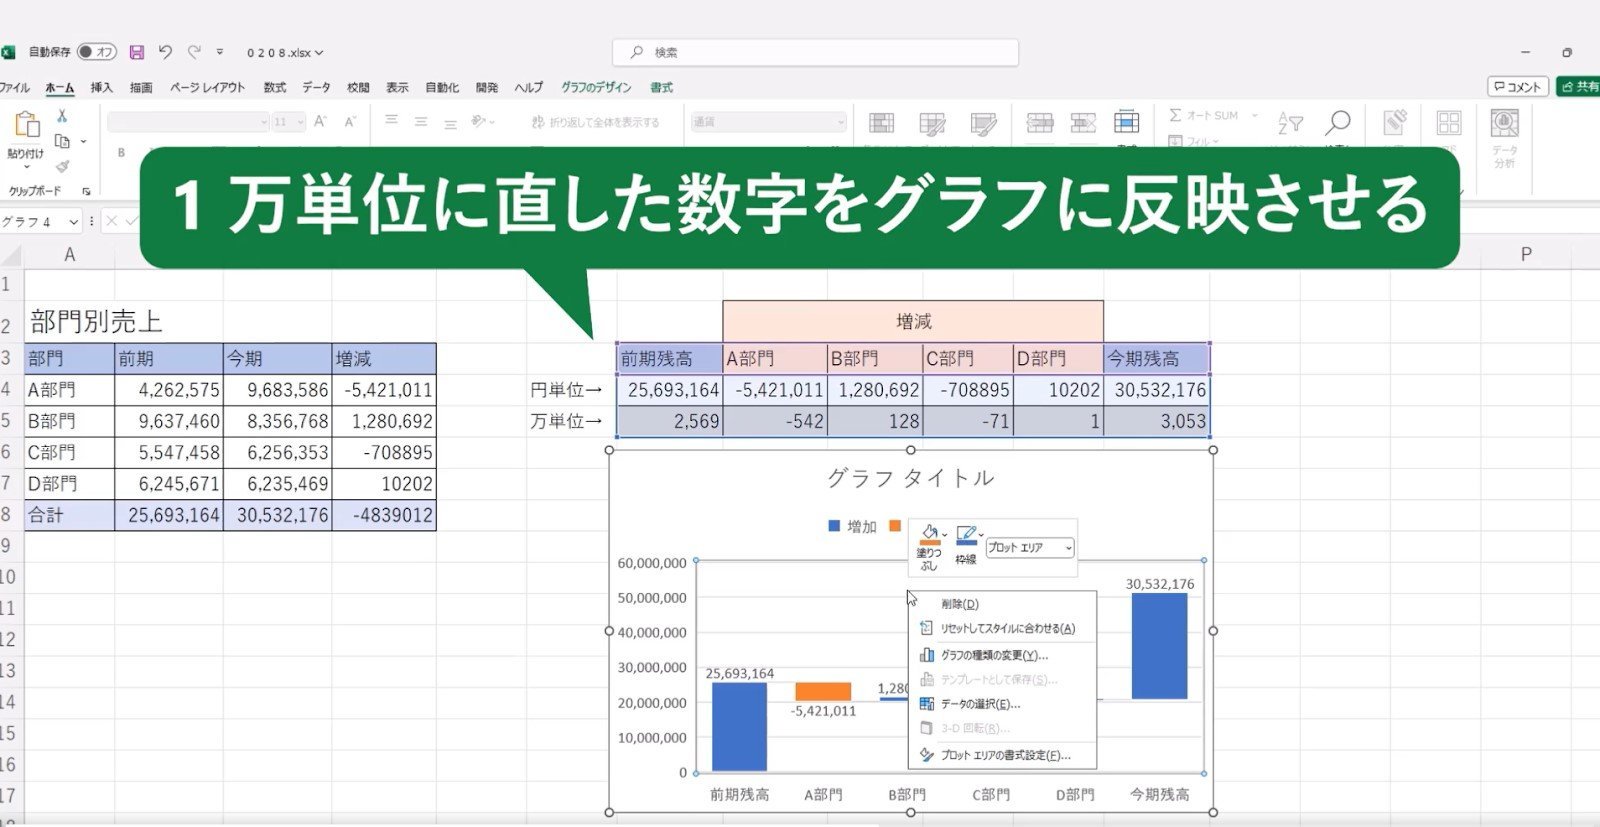Screen dimensions: 1600x827
Task: Increase font size with the larger A icon
Action: (x=321, y=121)
